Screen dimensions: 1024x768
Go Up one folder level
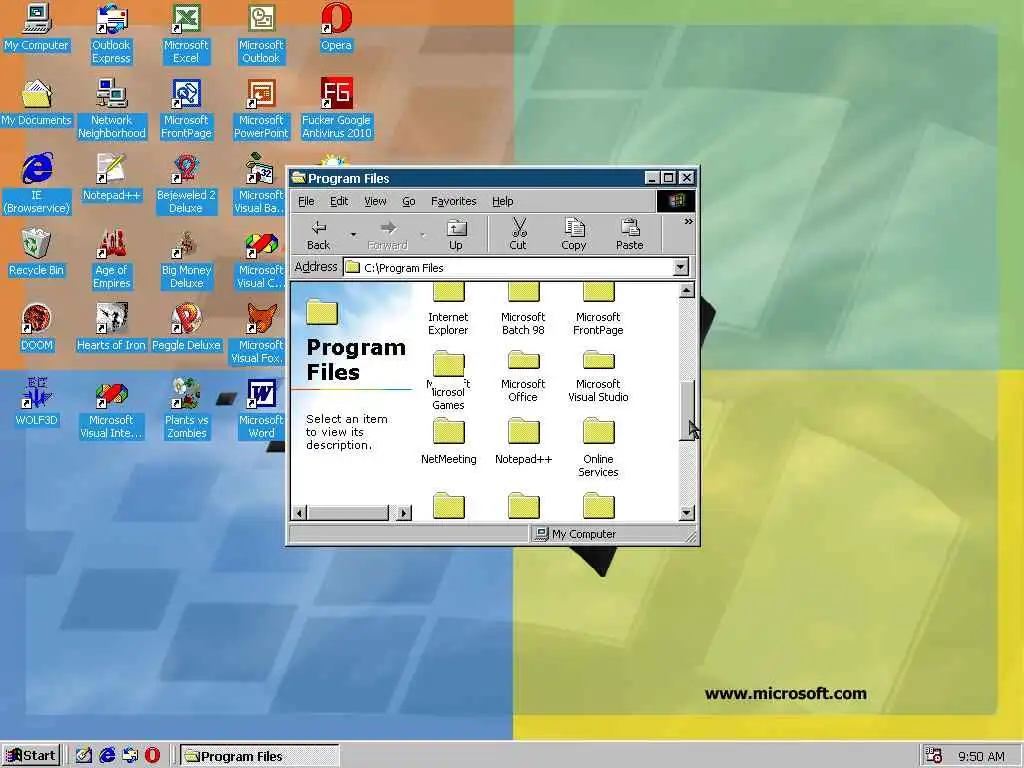coord(456,235)
